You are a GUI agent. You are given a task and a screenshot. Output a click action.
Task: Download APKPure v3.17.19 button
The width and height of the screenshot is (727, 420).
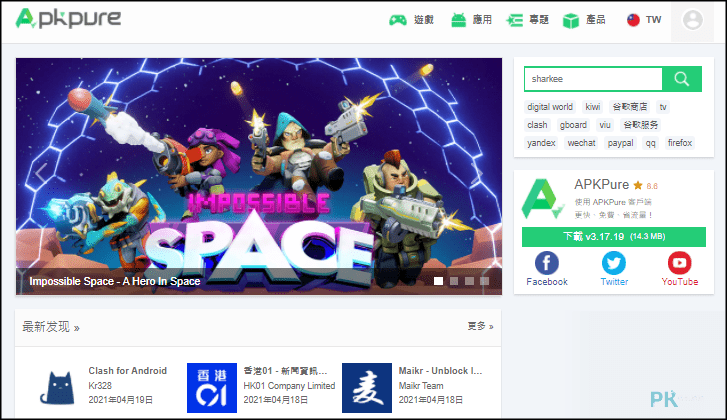point(614,237)
